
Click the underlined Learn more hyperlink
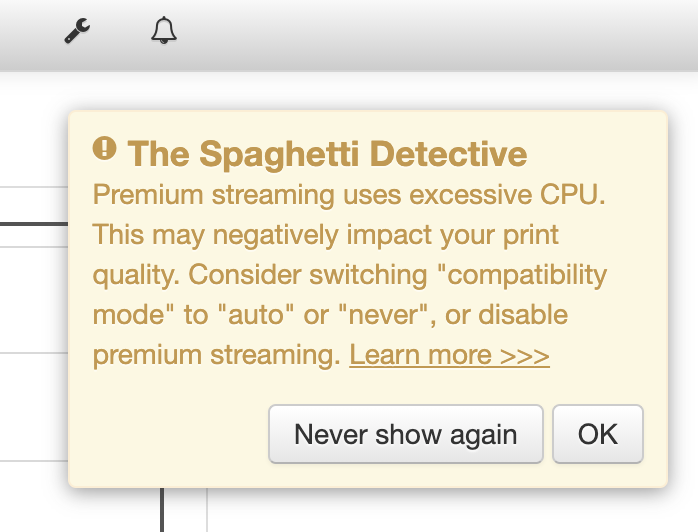click(x=449, y=355)
